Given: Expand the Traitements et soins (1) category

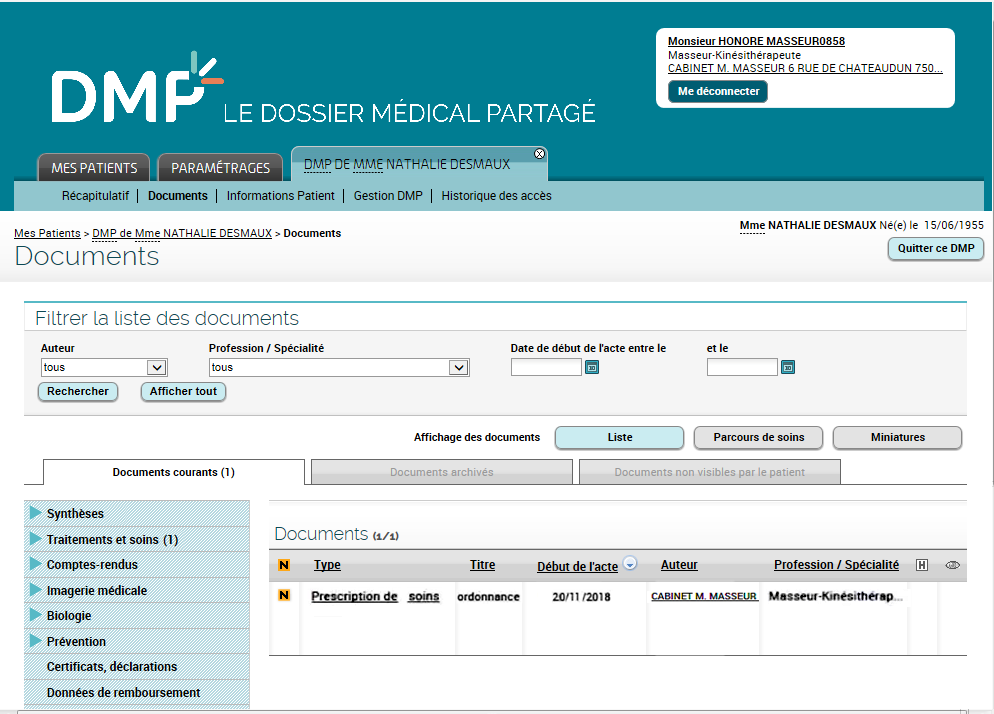Looking at the screenshot, I should [x=36, y=539].
